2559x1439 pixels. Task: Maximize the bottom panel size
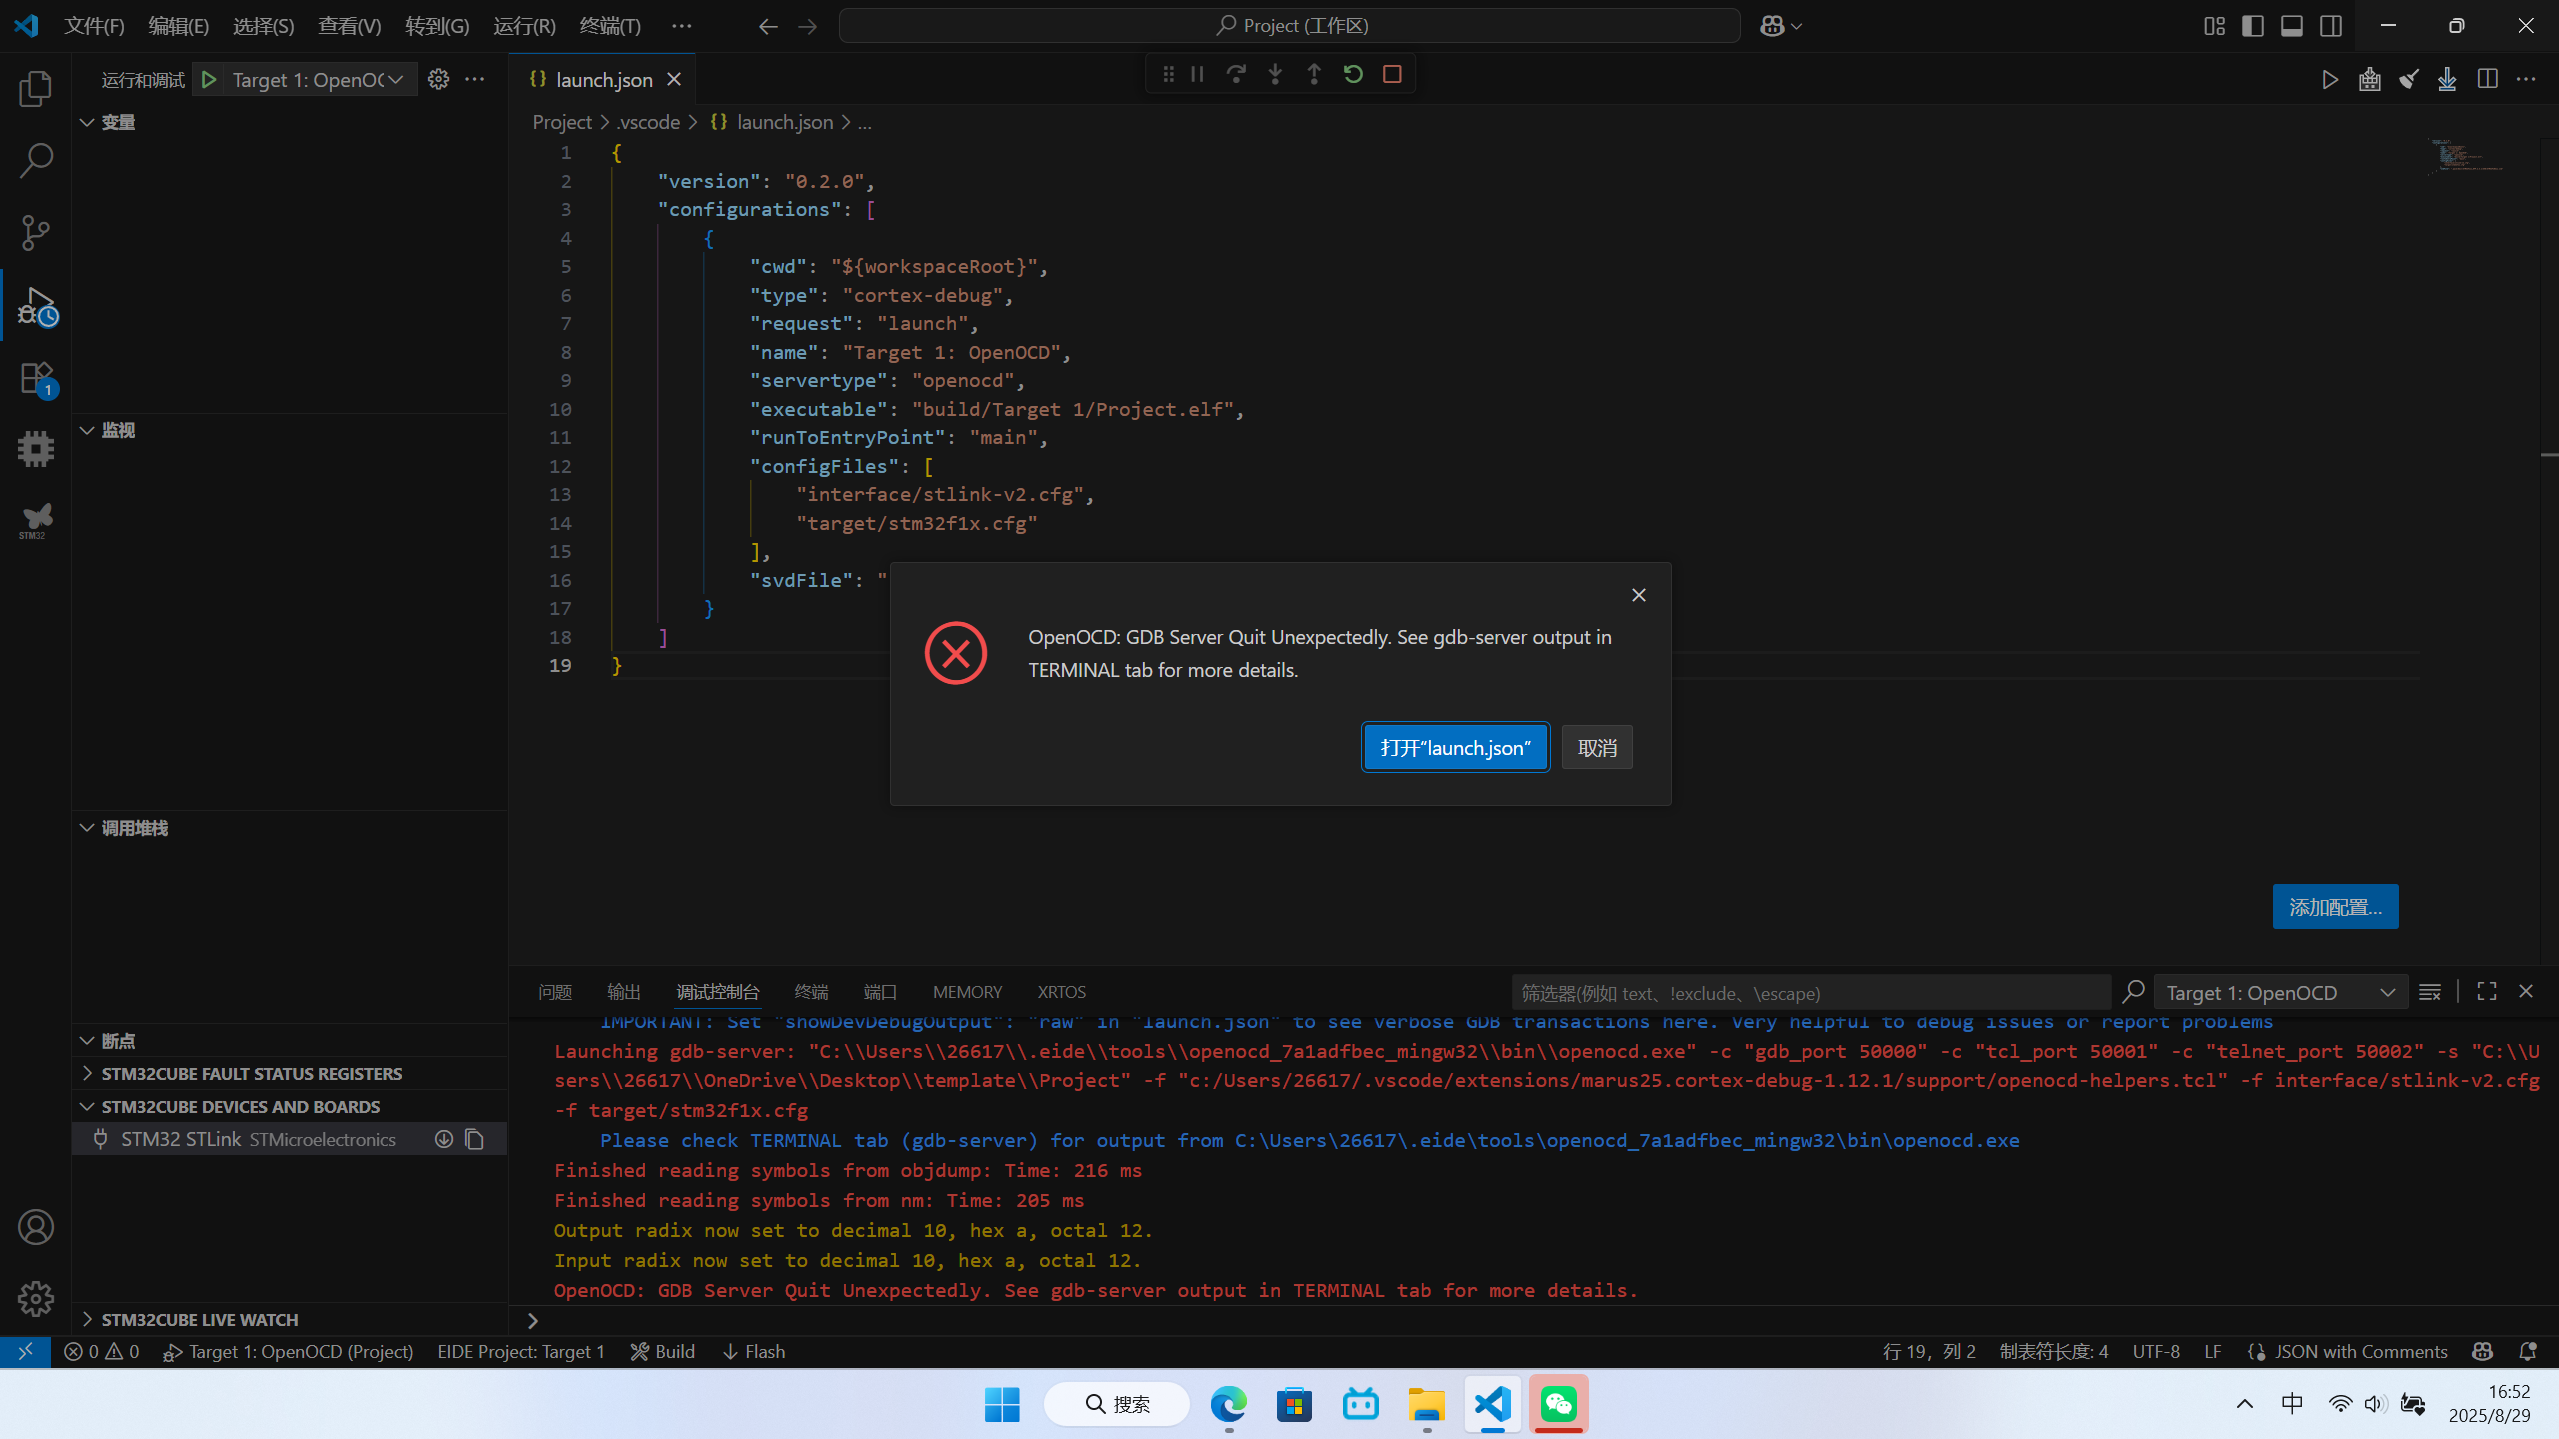[2487, 992]
